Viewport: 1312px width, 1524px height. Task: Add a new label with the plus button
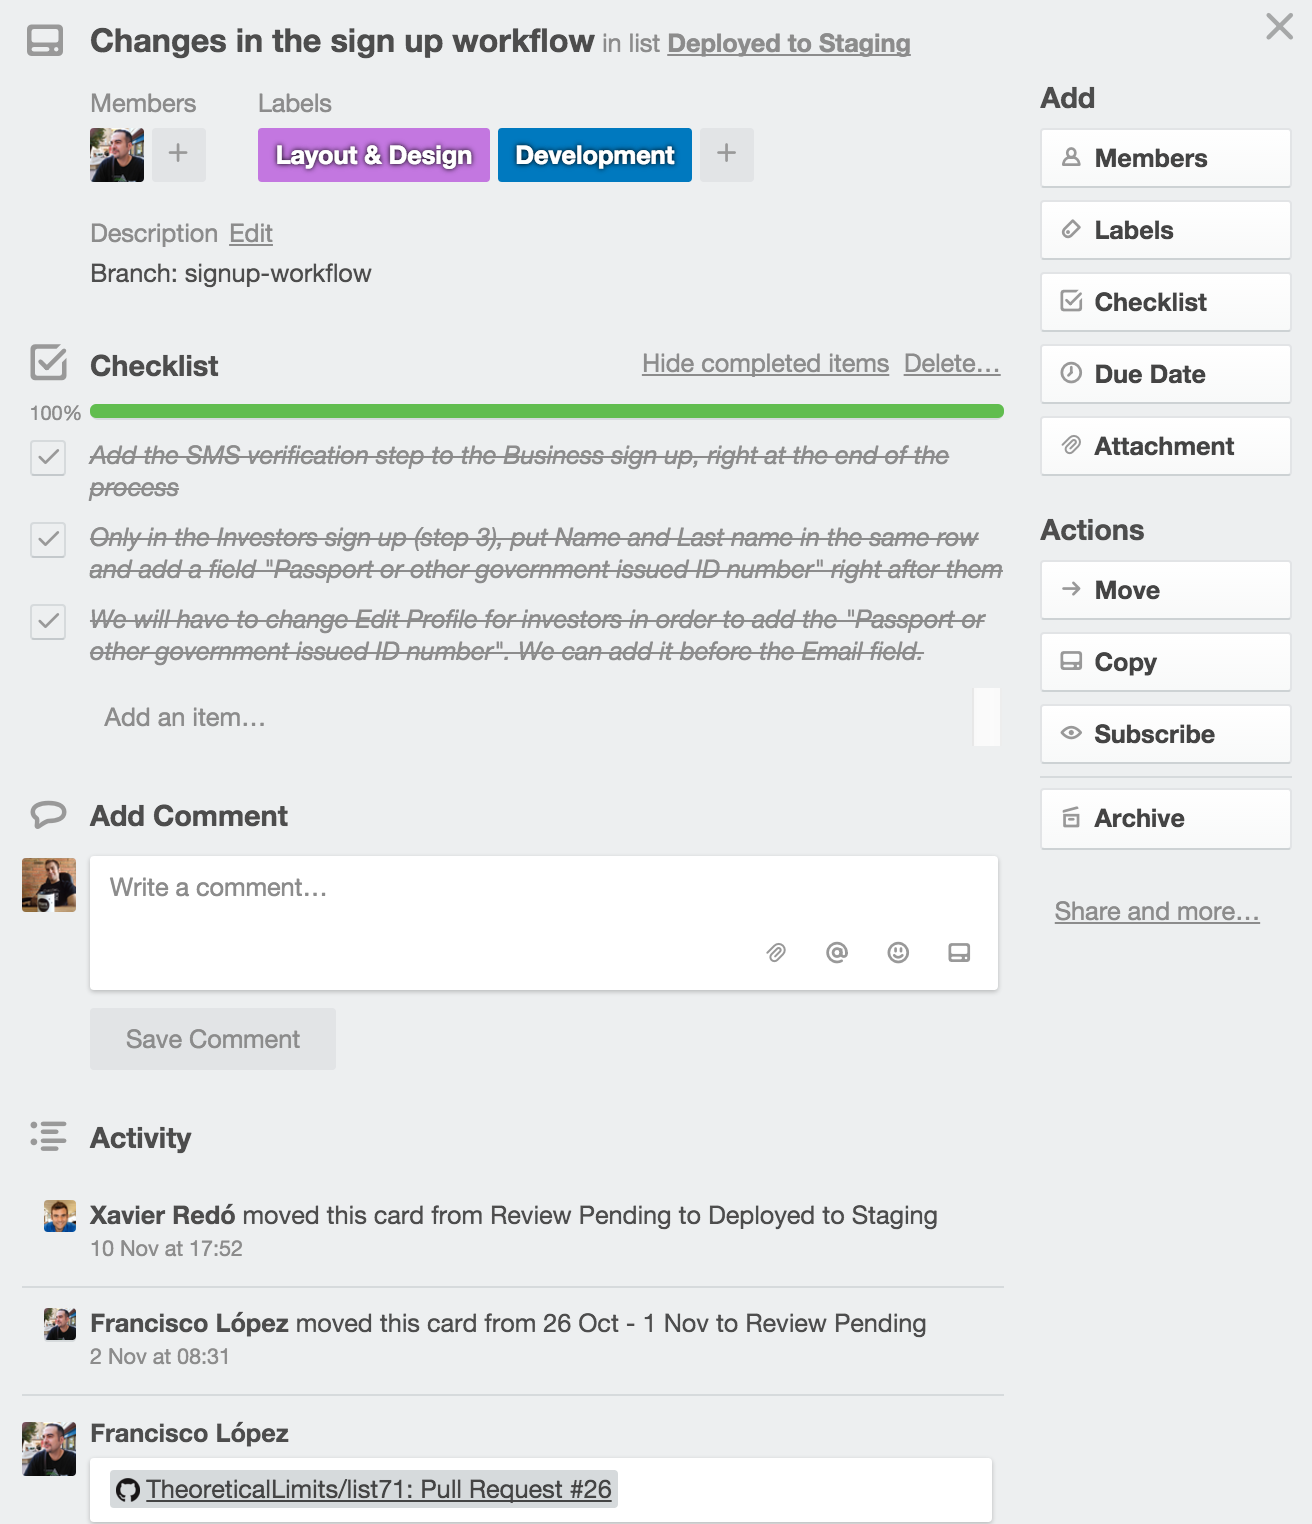click(x=726, y=155)
